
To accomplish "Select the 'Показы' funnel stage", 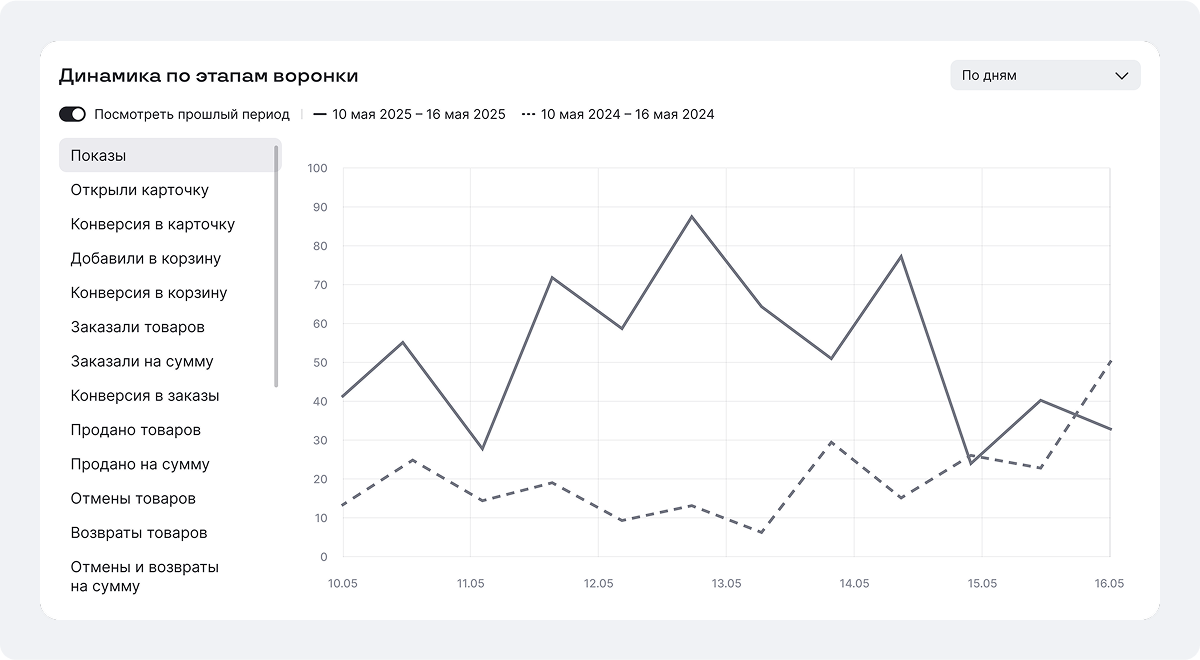I will pyautogui.click(x=170, y=156).
